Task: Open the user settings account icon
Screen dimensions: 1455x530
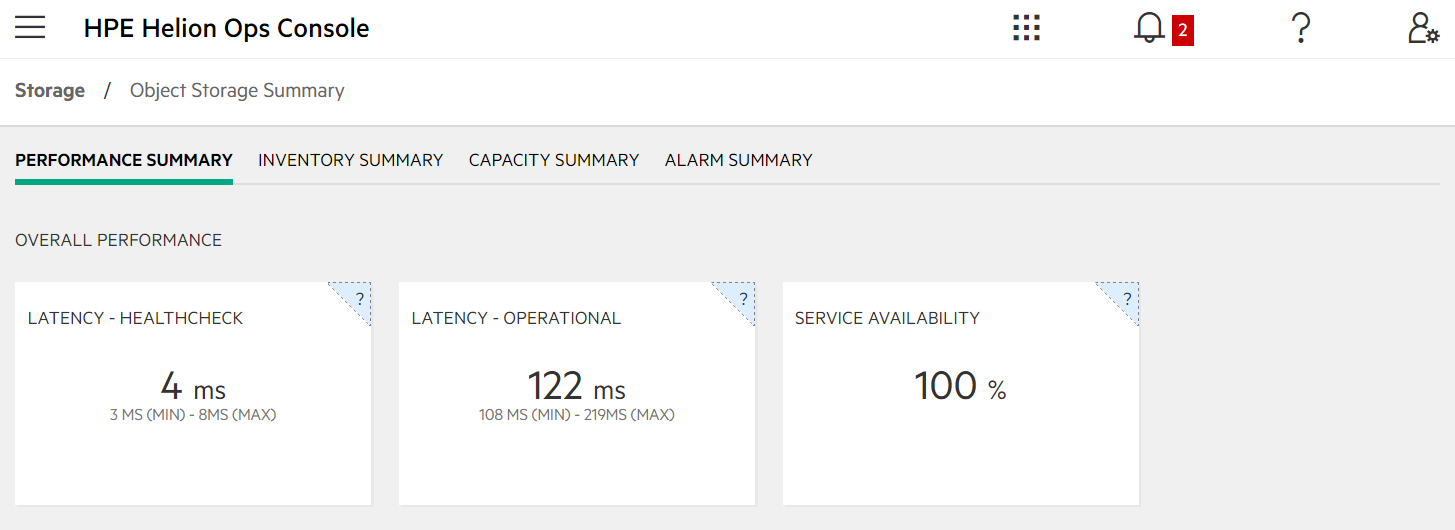Action: 1423,28
